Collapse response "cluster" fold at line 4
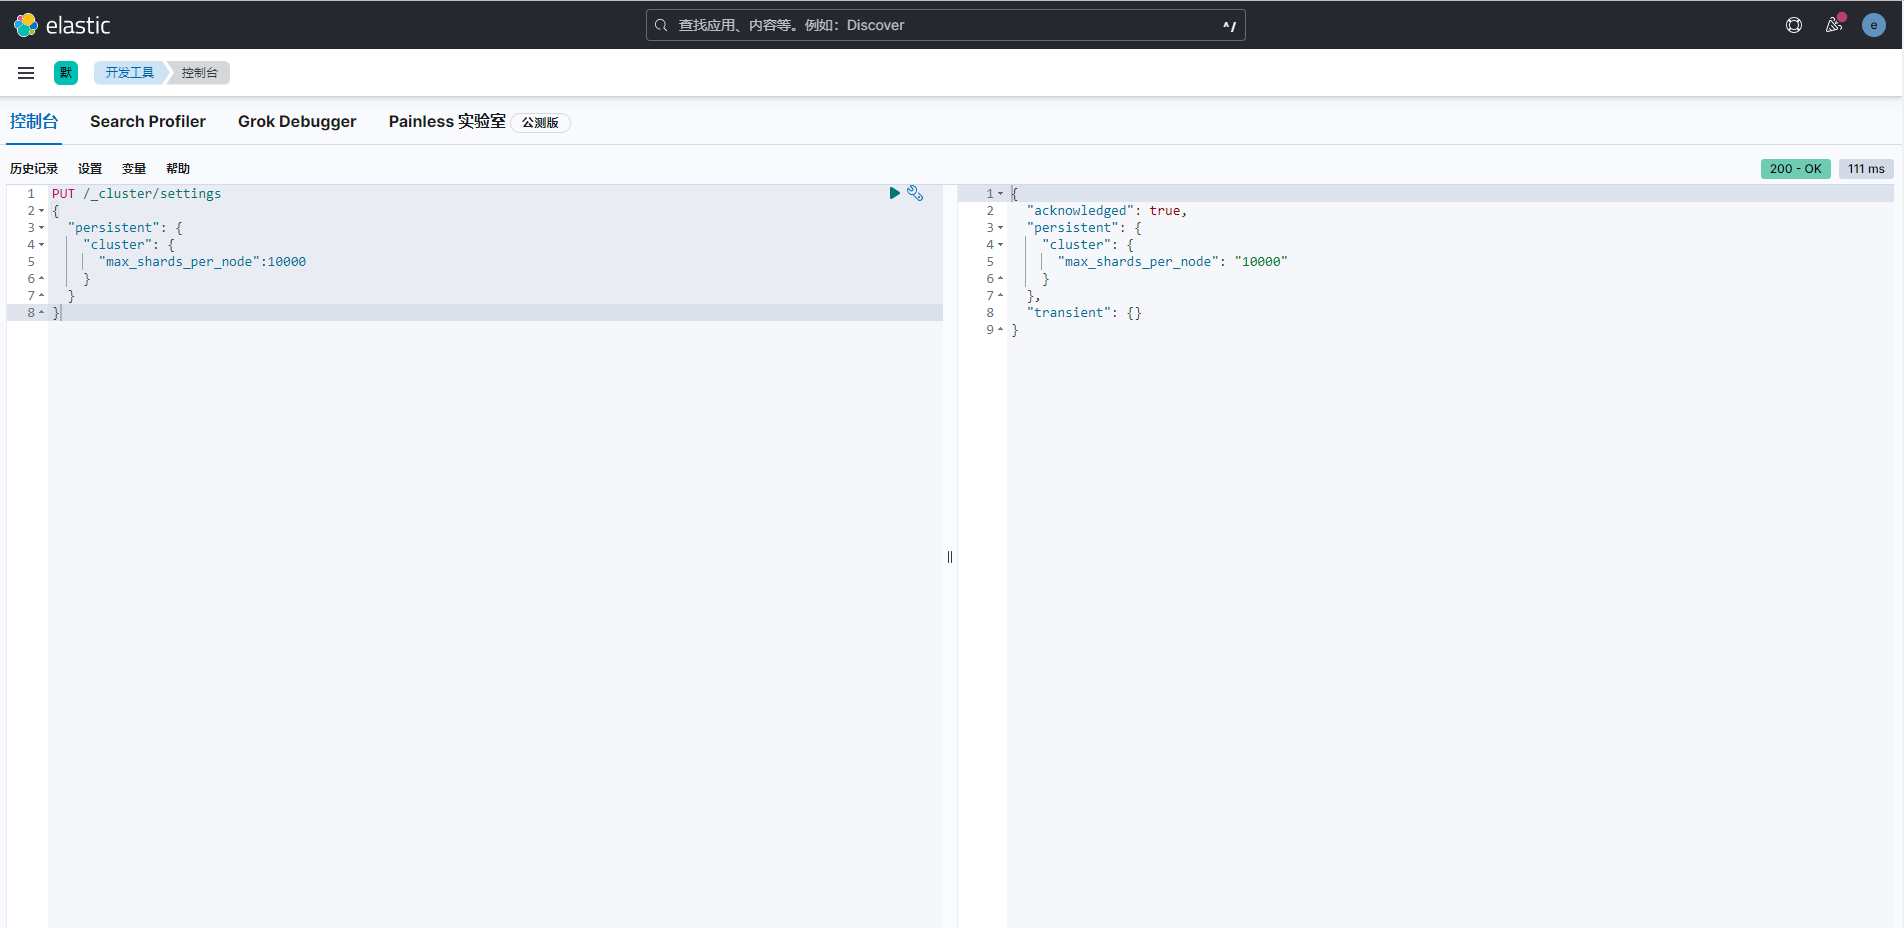 click(1001, 245)
